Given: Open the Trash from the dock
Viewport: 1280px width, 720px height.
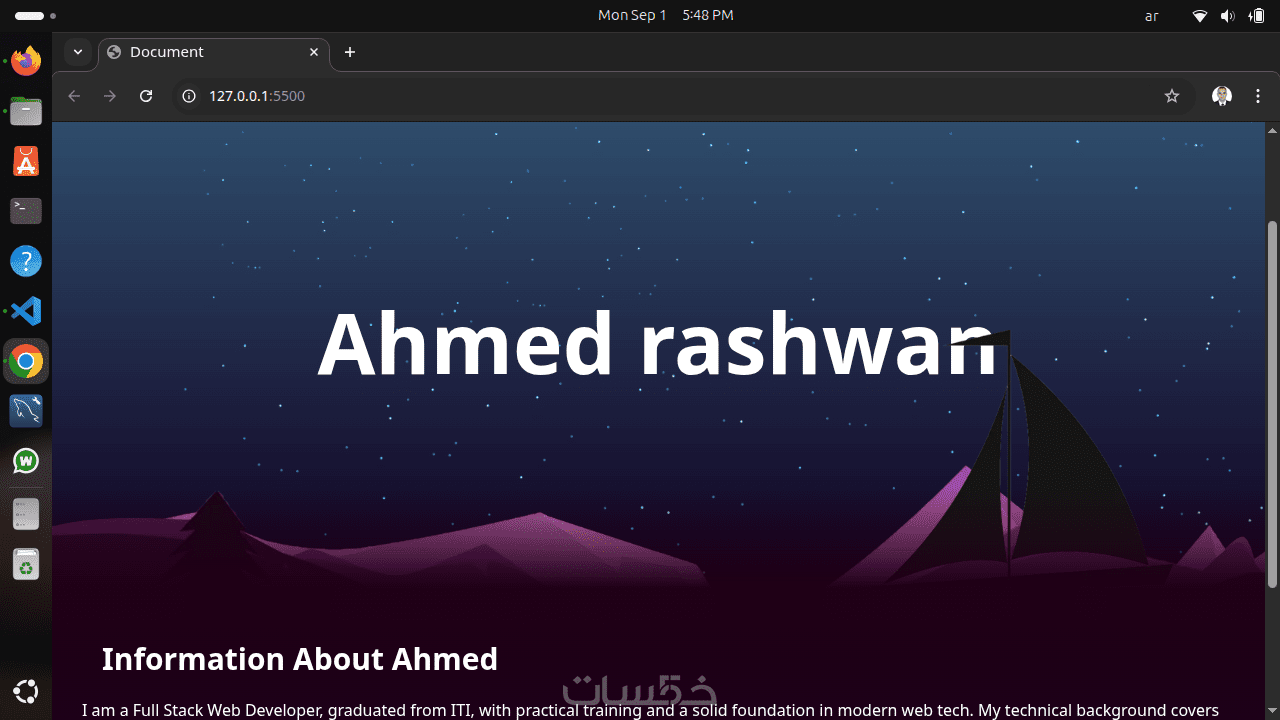Looking at the screenshot, I should click(x=26, y=564).
